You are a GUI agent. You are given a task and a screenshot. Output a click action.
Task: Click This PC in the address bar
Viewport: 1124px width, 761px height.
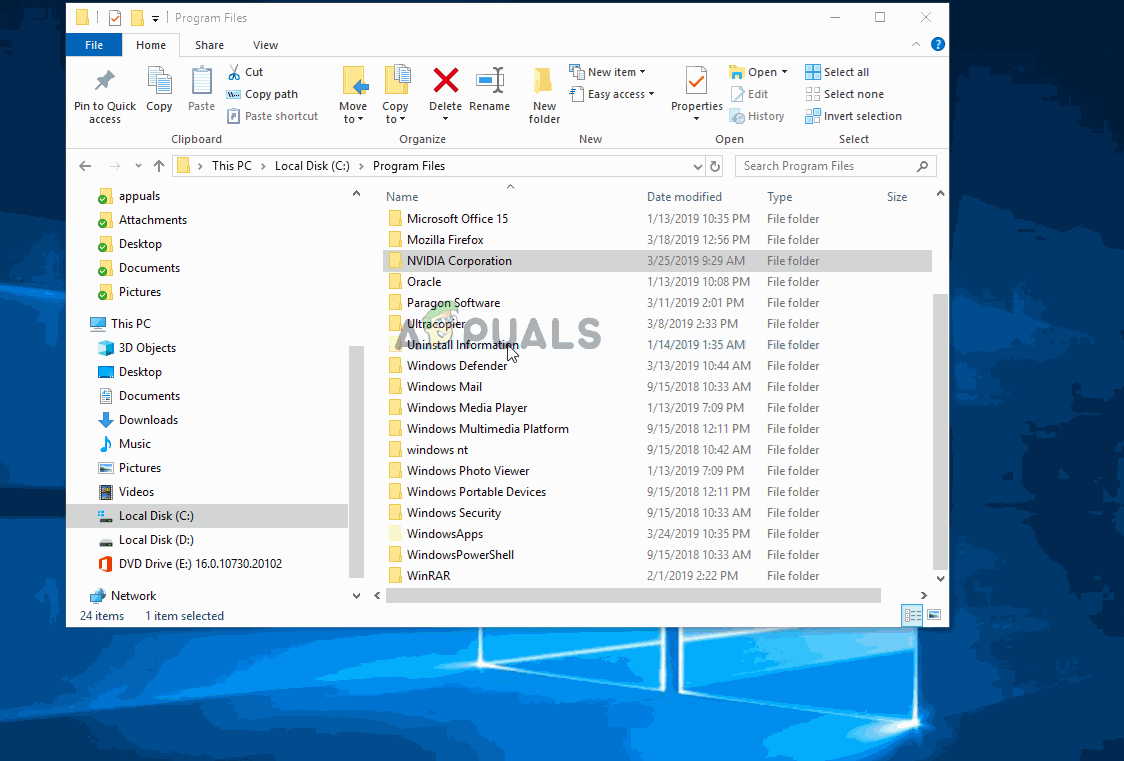point(232,166)
